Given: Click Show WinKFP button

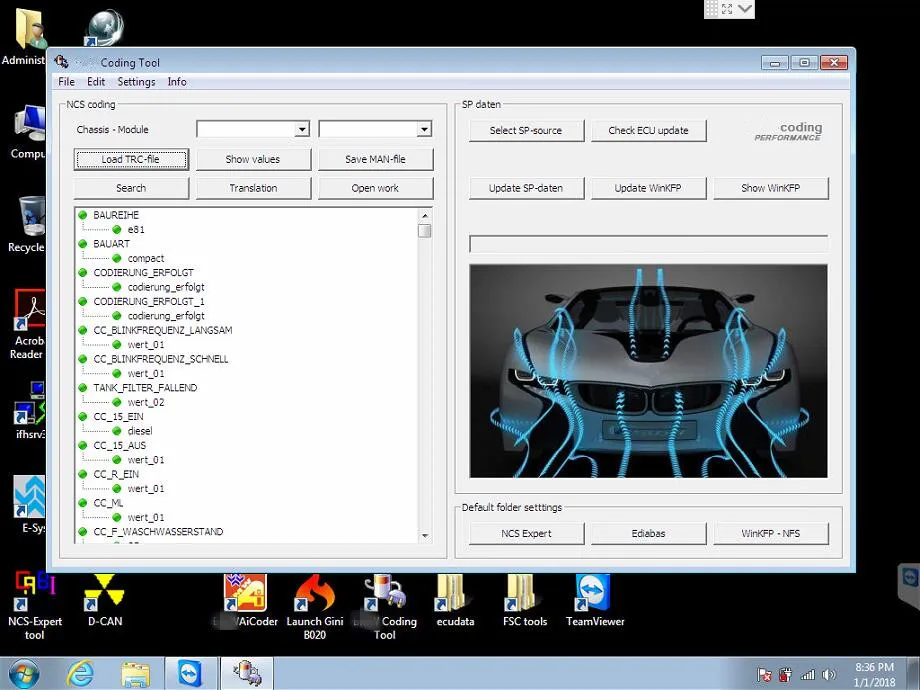Looking at the screenshot, I should pos(770,188).
